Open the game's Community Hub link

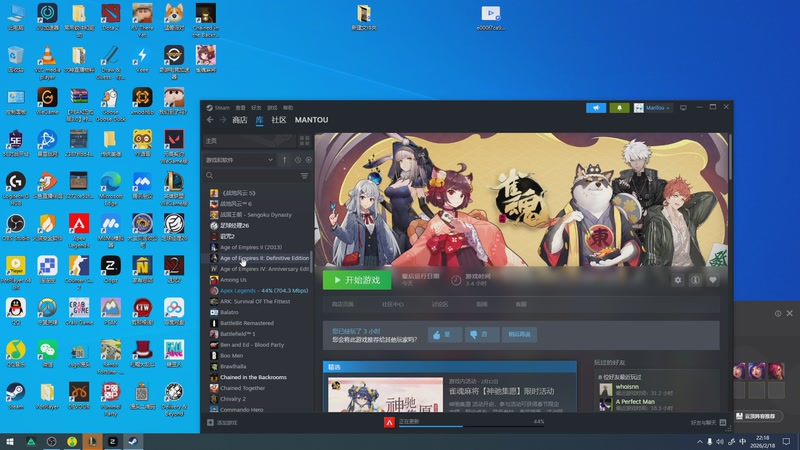pos(392,304)
